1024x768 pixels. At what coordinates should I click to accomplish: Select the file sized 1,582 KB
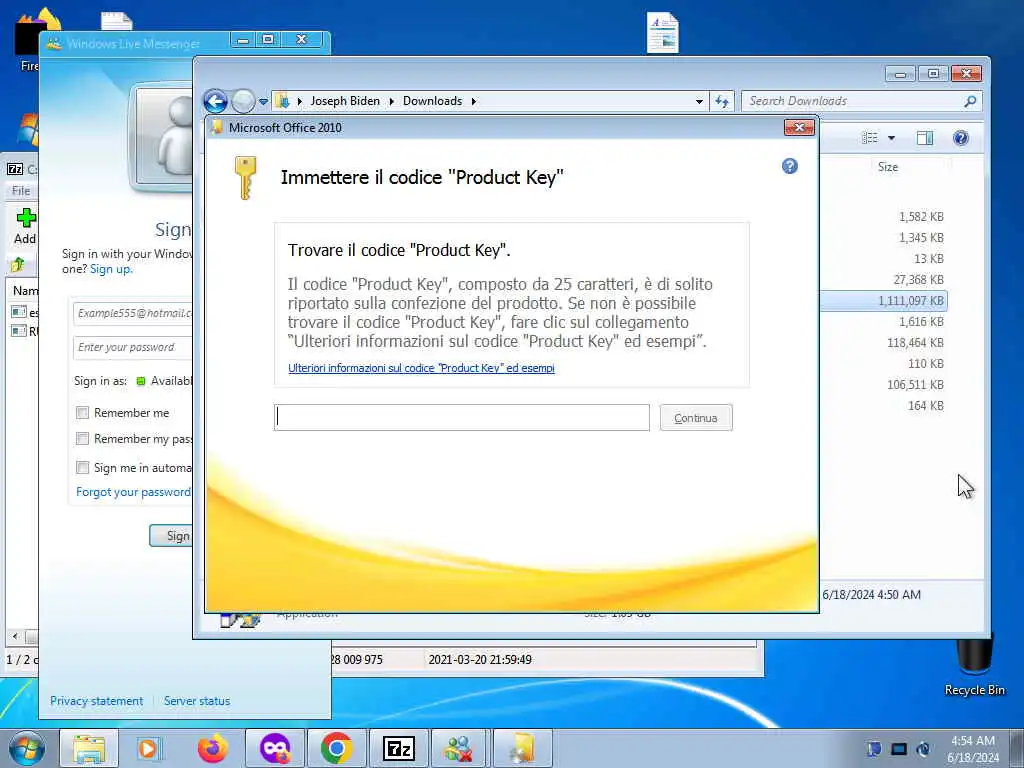coord(921,217)
